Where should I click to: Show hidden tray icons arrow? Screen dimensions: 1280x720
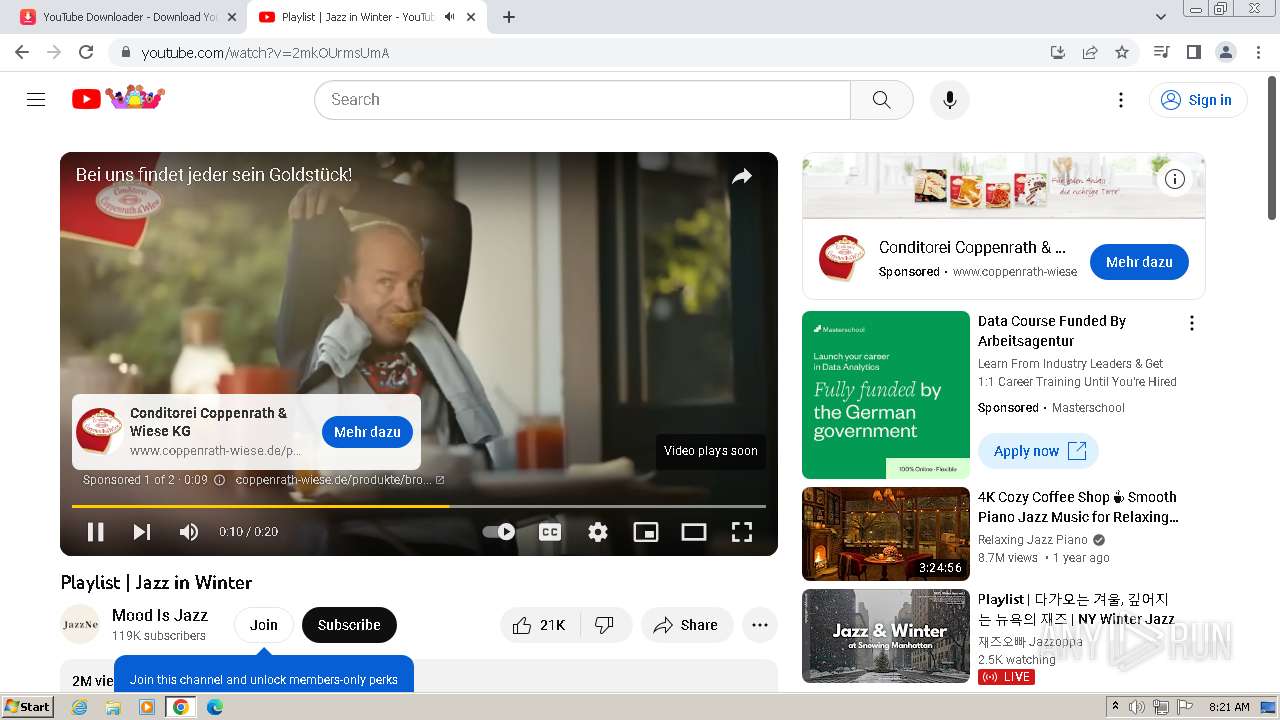point(1115,706)
